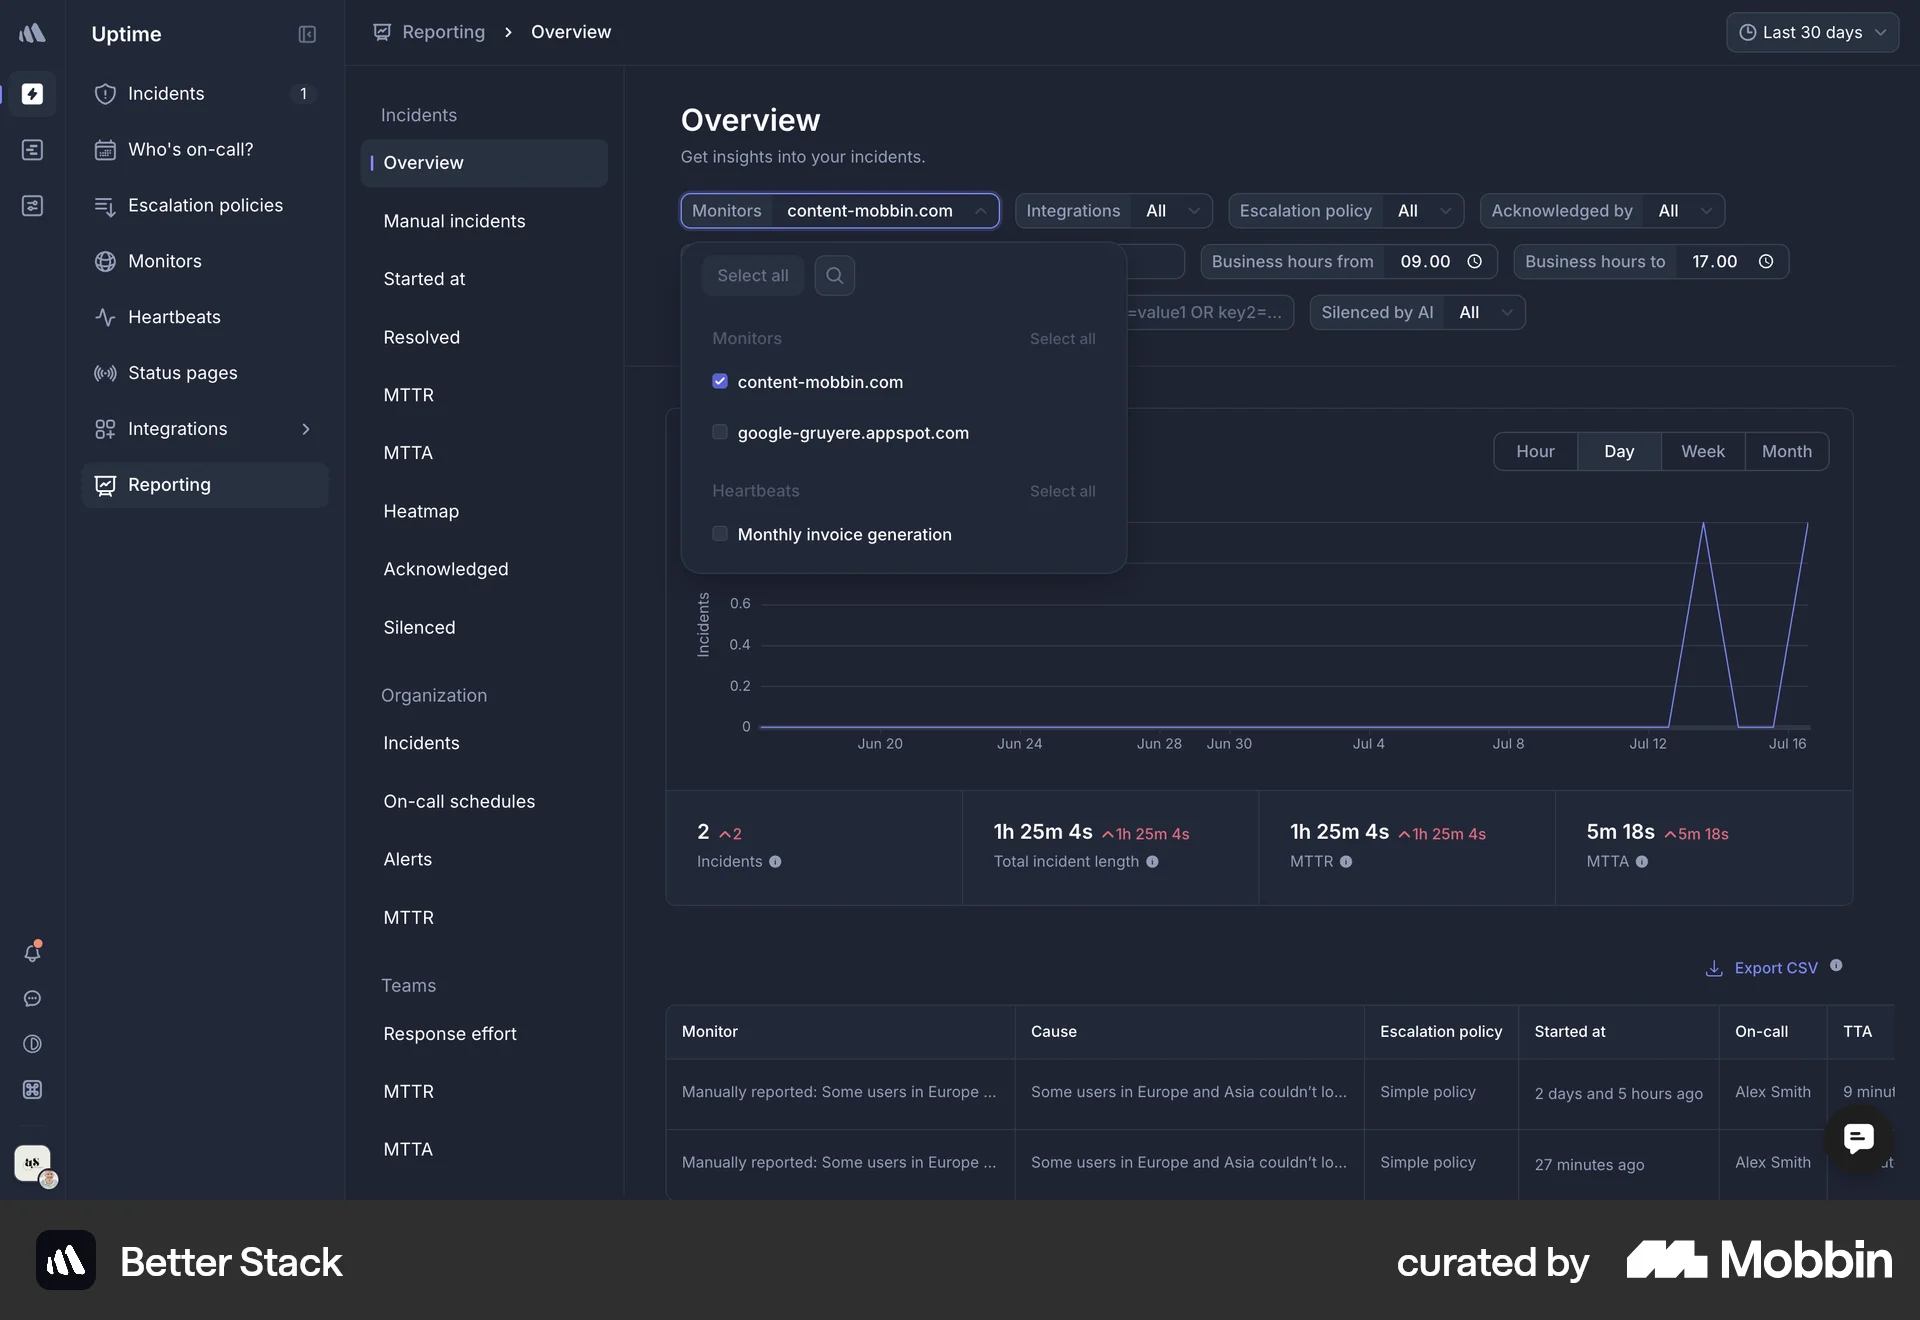Screen dimensions: 1920x1320
Task: Check the google-gruyere.appspot.com monitor
Action: point(720,432)
